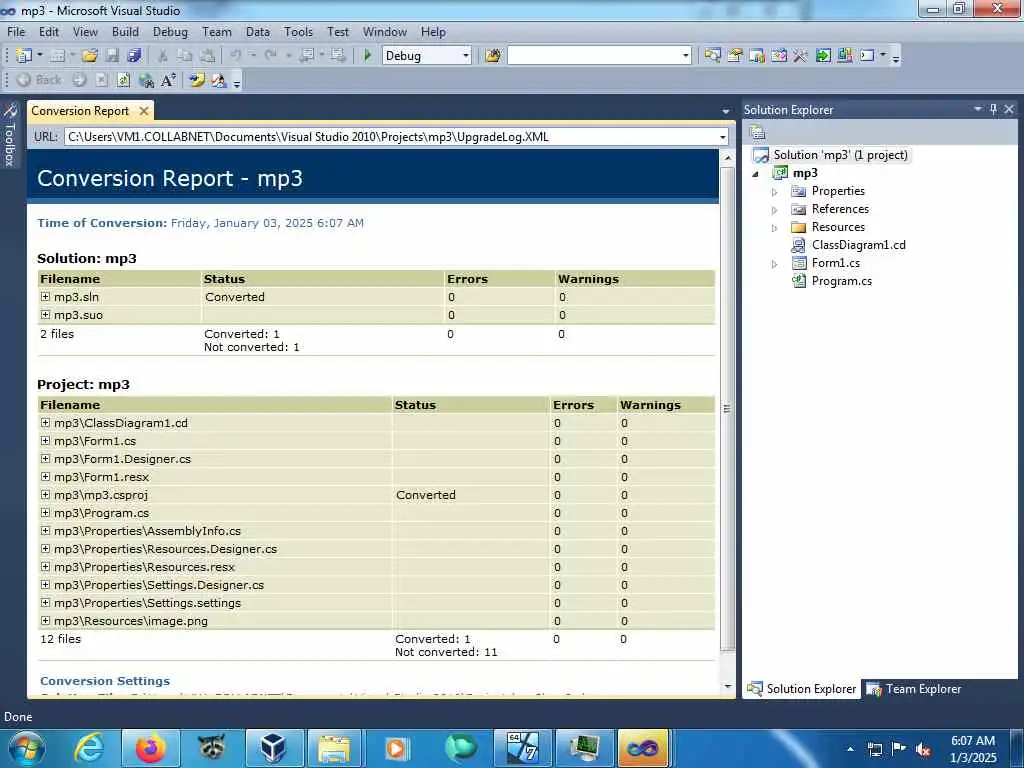This screenshot has height=768, width=1024.
Task: Click the mp3\Resources\image.png filename
Action: click(131, 621)
